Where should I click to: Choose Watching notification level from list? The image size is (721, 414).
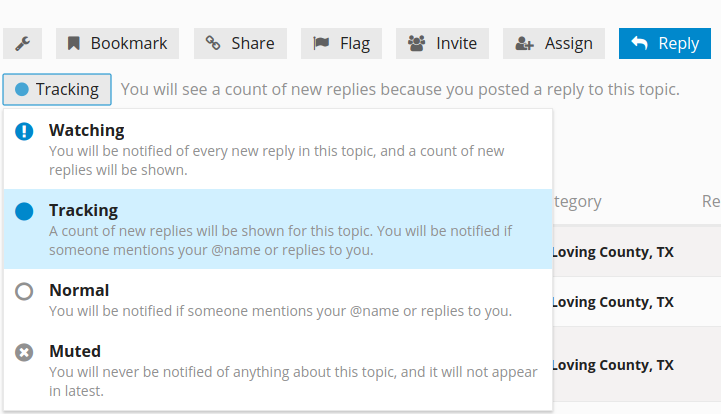pos(278,149)
